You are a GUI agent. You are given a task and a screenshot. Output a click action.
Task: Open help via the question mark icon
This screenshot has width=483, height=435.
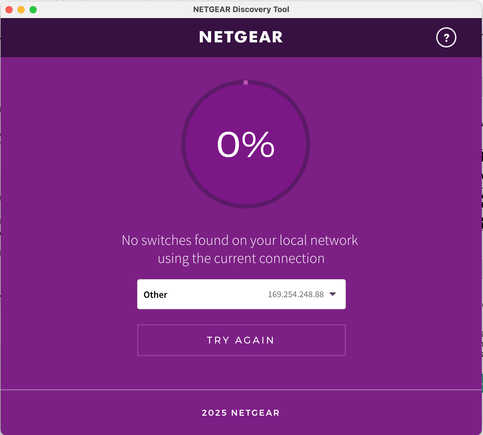(446, 37)
